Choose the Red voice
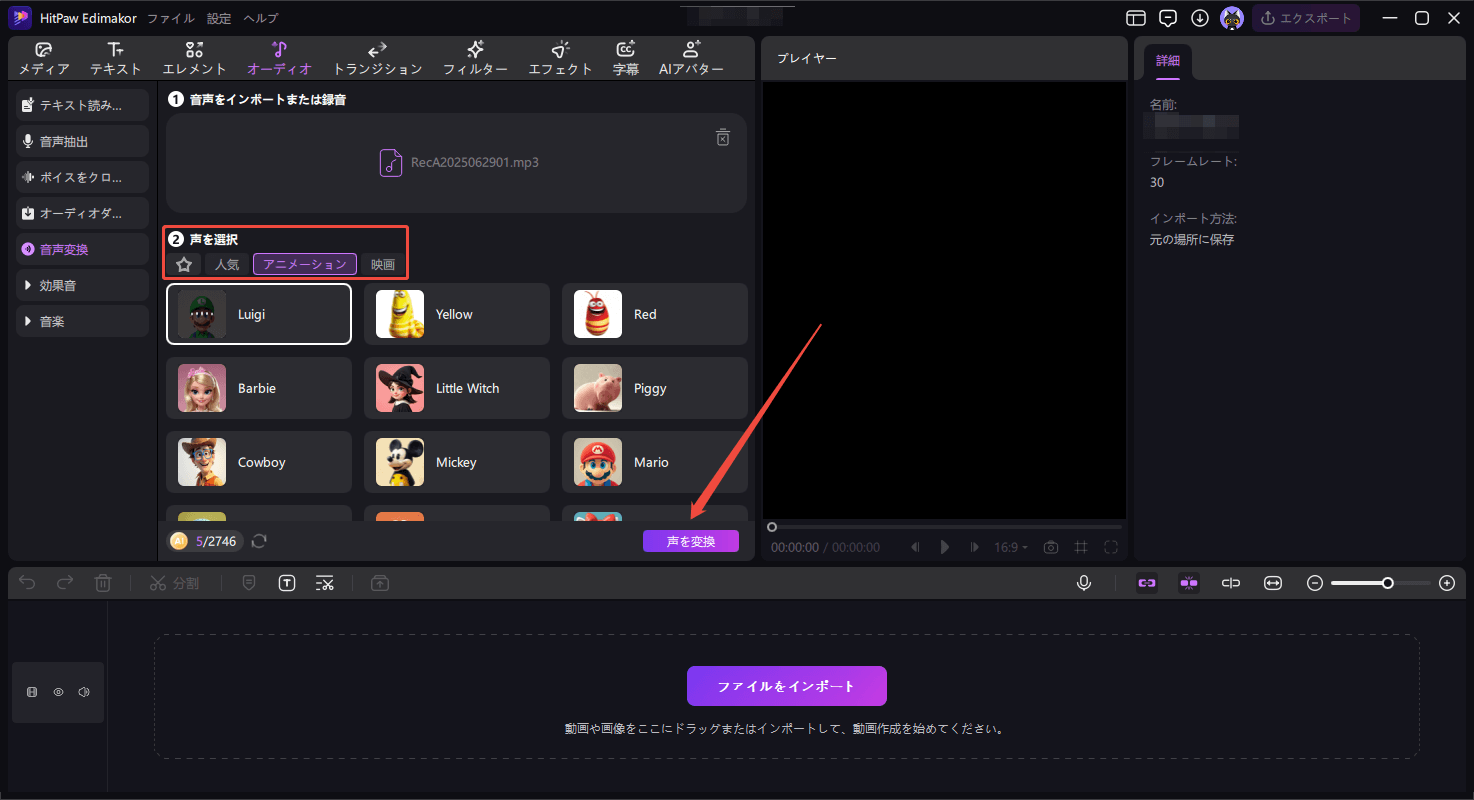Screen dimensions: 1474x800 [655, 314]
